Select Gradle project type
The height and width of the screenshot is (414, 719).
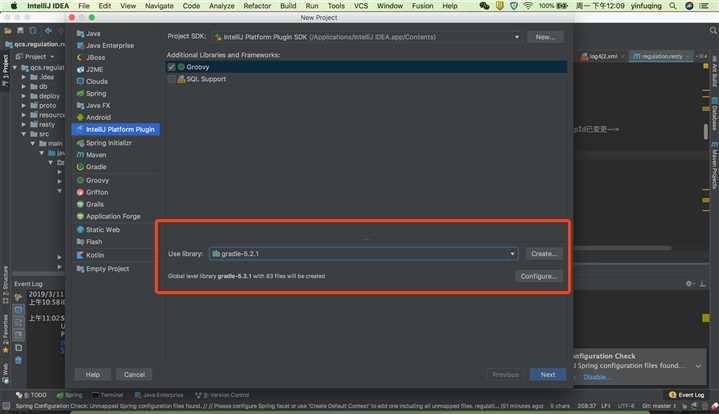click(x=96, y=167)
